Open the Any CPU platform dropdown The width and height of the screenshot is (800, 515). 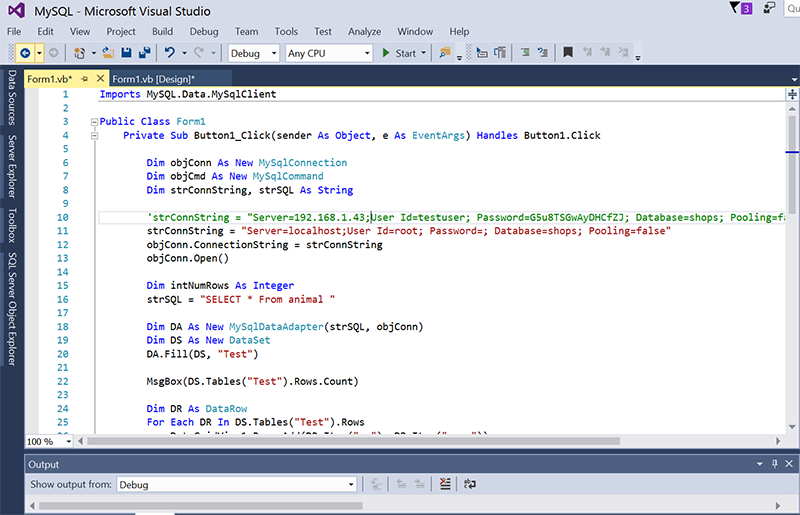pyautogui.click(x=328, y=53)
